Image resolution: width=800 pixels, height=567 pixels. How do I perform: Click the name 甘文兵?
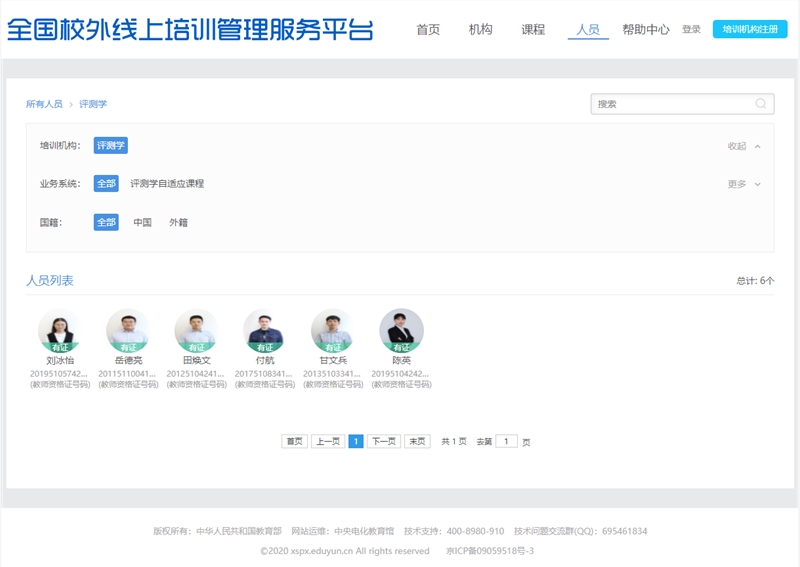click(333, 360)
